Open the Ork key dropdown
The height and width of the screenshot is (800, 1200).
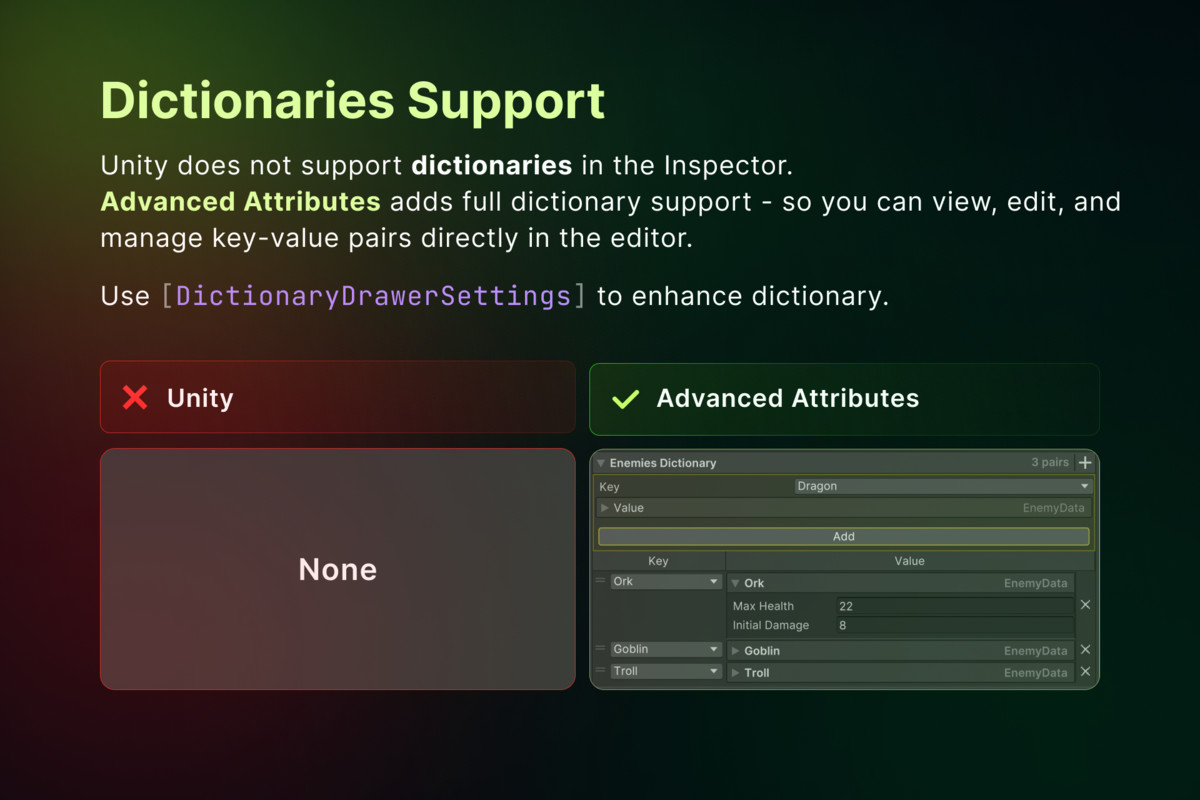(x=666, y=582)
